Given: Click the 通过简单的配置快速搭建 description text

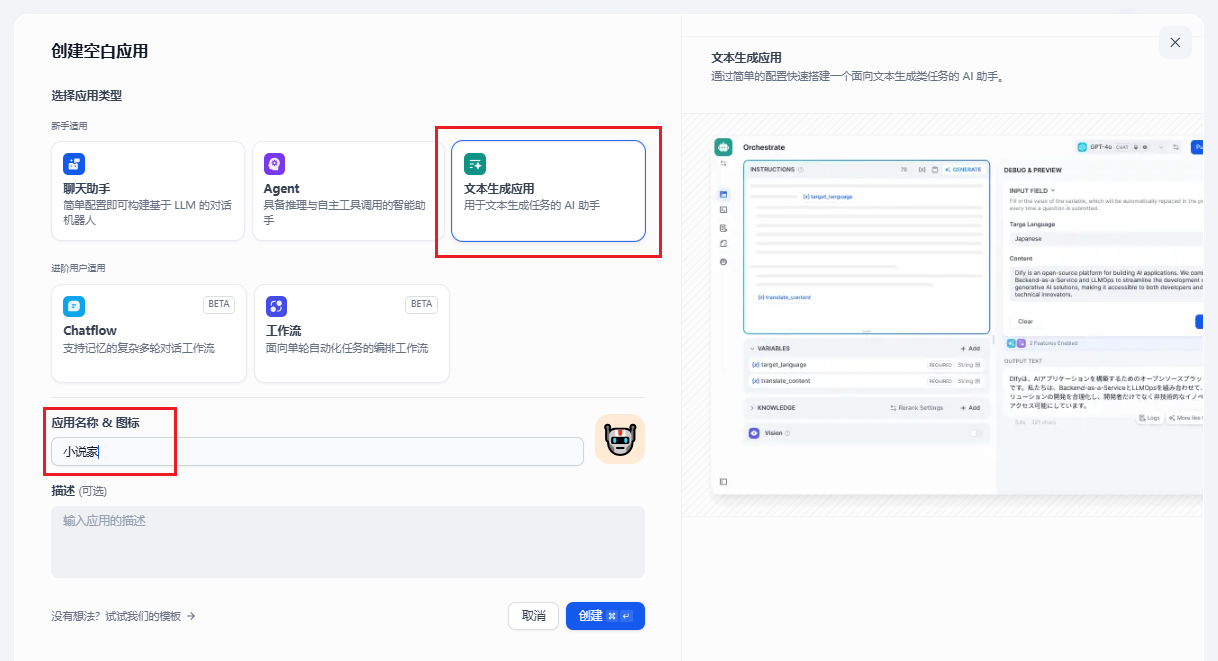Looking at the screenshot, I should point(857,76).
